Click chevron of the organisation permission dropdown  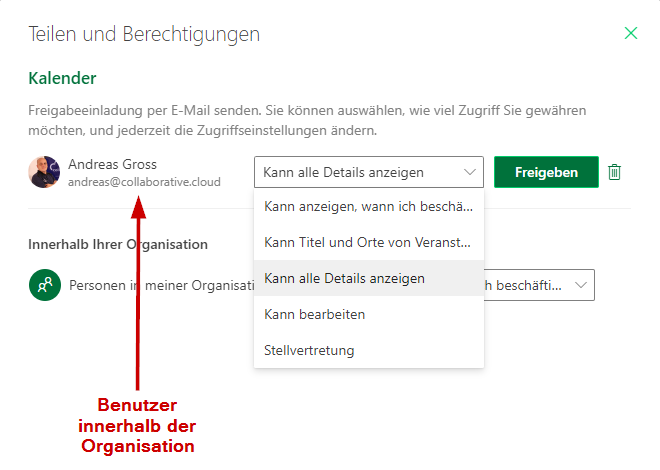581,285
